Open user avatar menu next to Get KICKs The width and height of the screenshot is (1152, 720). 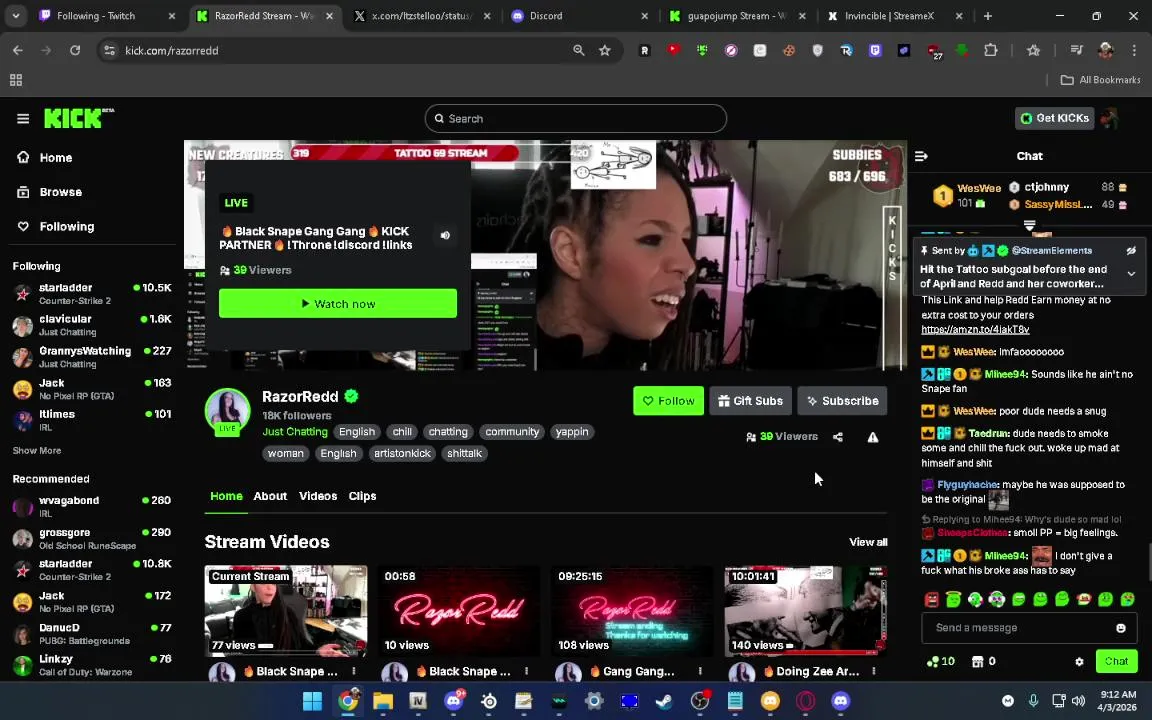[1110, 118]
